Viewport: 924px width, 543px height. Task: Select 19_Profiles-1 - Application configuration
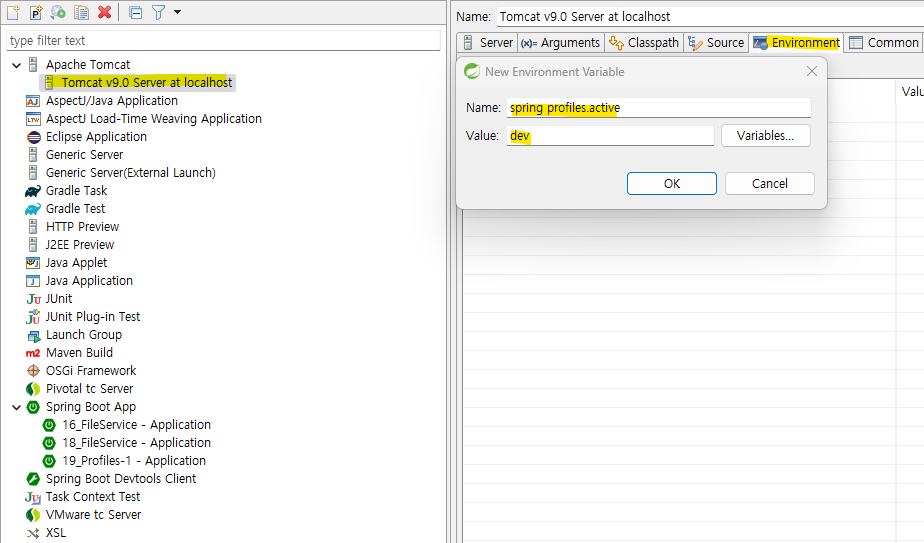coord(134,461)
